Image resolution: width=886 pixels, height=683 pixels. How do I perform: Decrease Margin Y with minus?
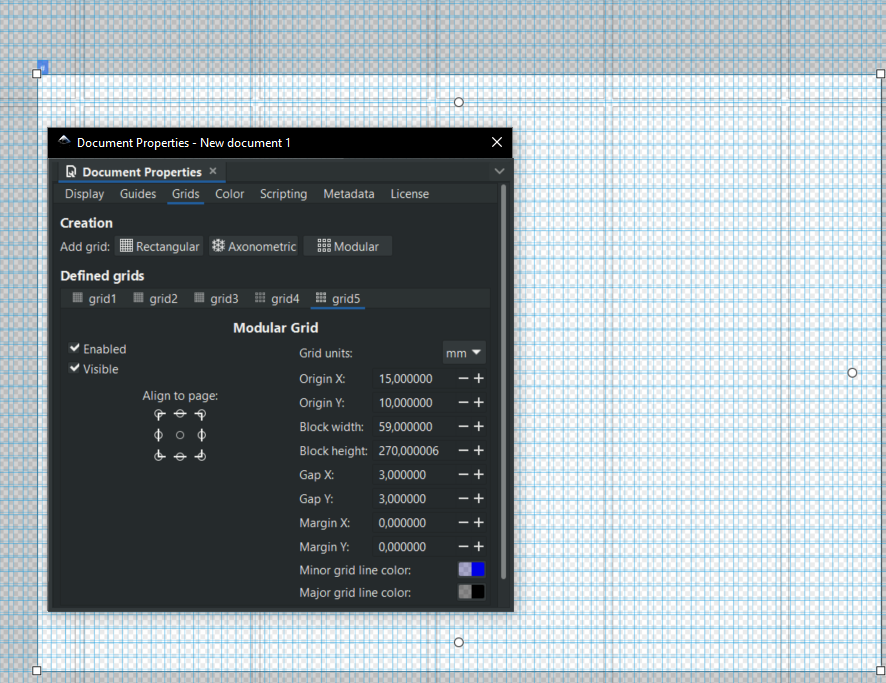pos(463,546)
